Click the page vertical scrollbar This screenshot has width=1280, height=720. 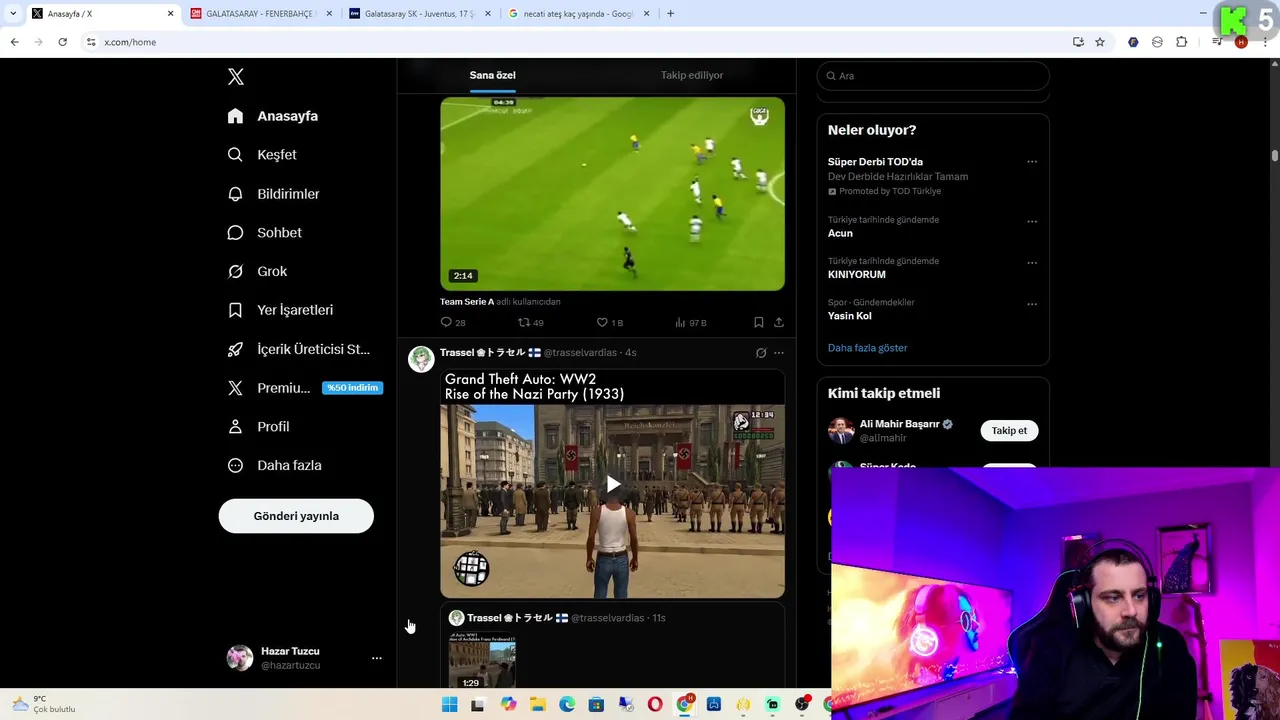coord(1275,156)
